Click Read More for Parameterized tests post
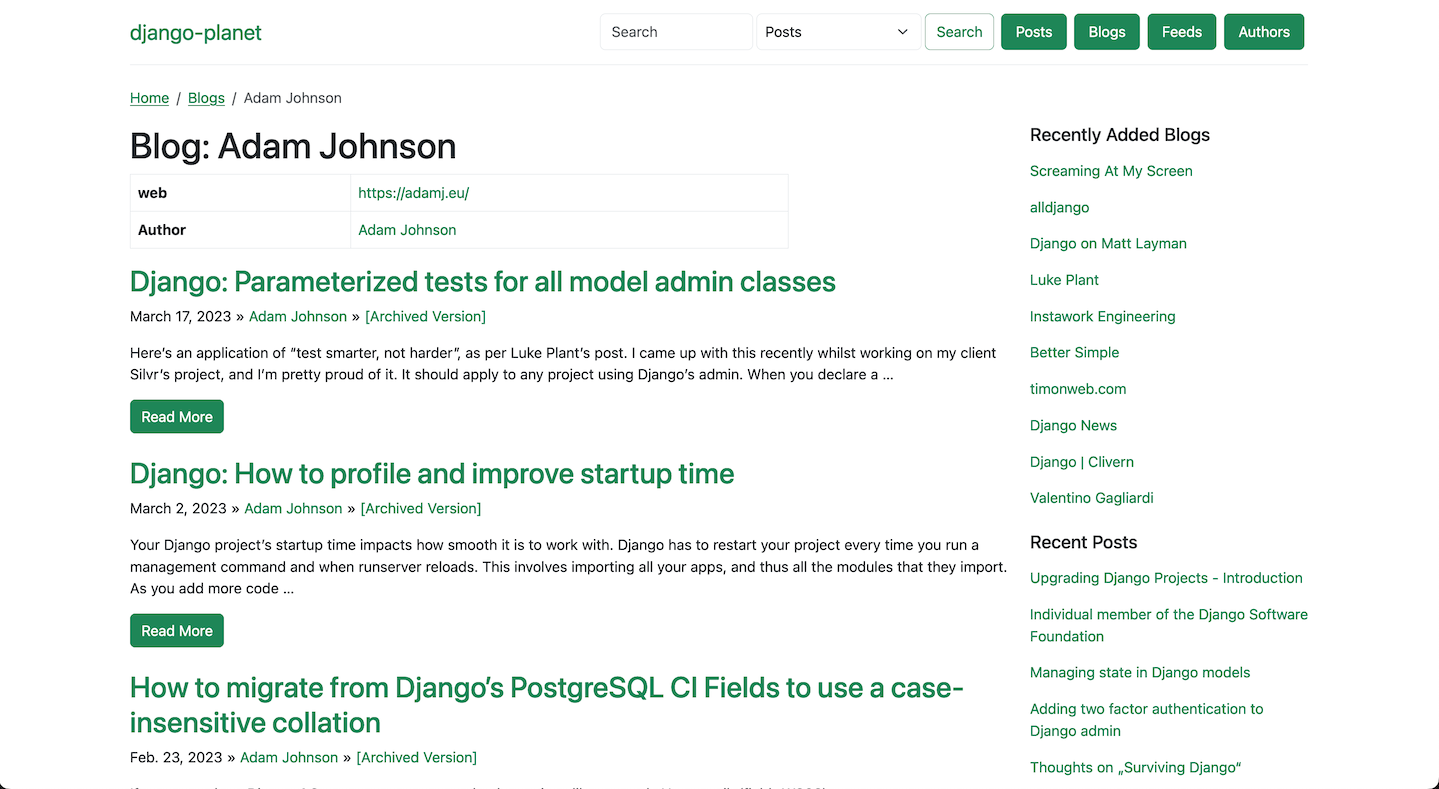The width and height of the screenshot is (1439, 789). pyautogui.click(x=177, y=417)
